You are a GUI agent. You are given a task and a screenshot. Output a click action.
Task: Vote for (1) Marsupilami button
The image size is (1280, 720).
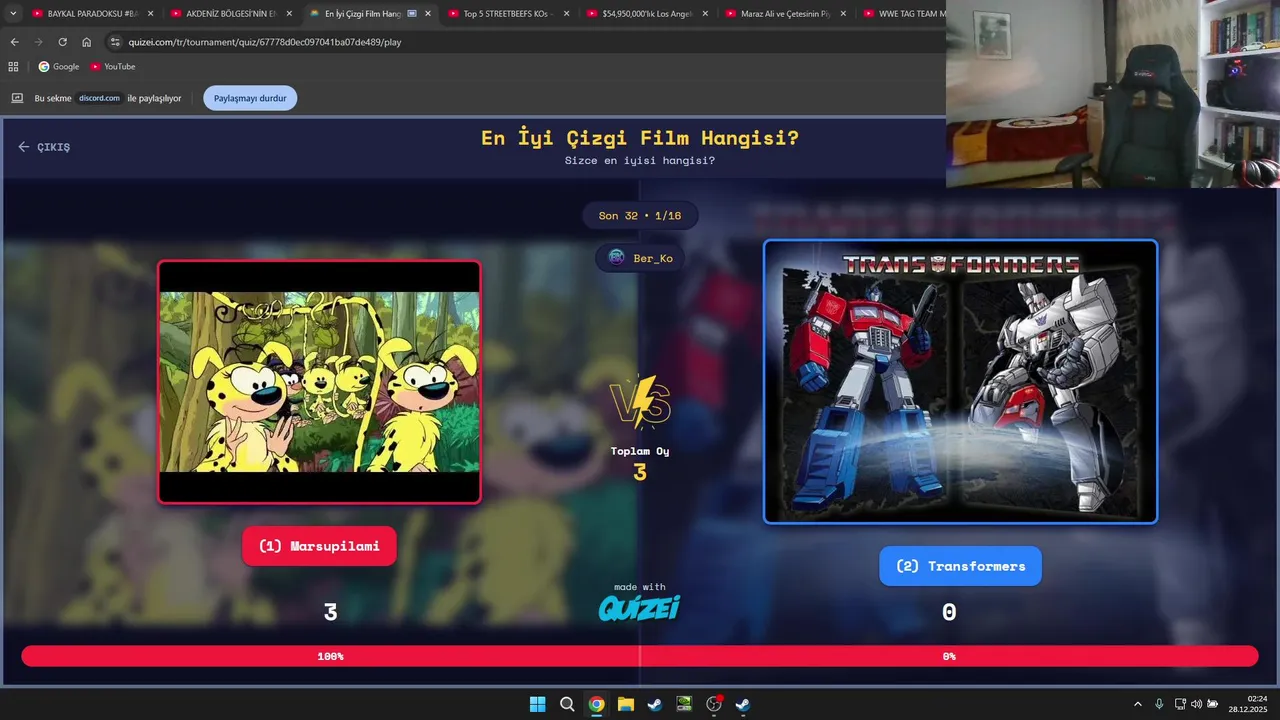pyautogui.click(x=319, y=546)
